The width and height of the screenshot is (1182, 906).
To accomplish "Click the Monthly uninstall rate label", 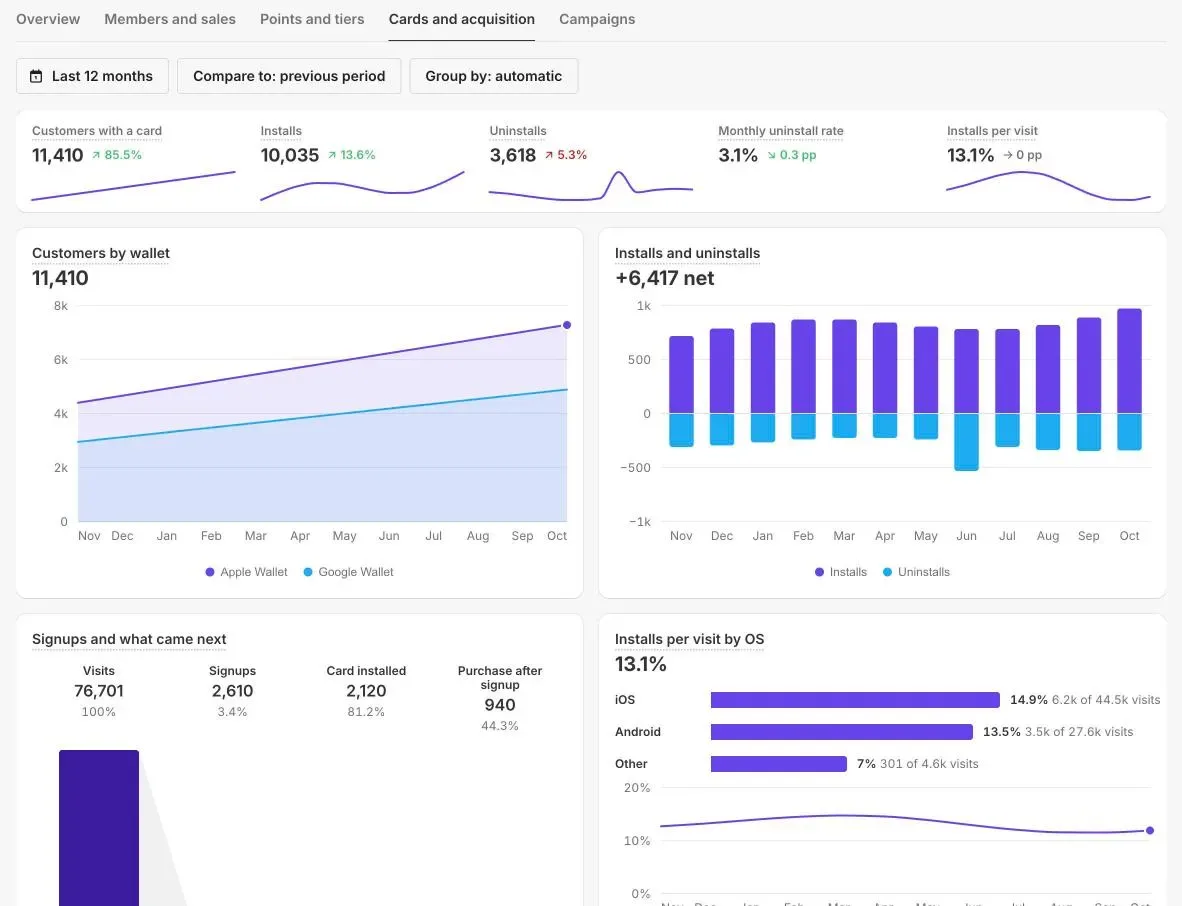I will [x=780, y=130].
